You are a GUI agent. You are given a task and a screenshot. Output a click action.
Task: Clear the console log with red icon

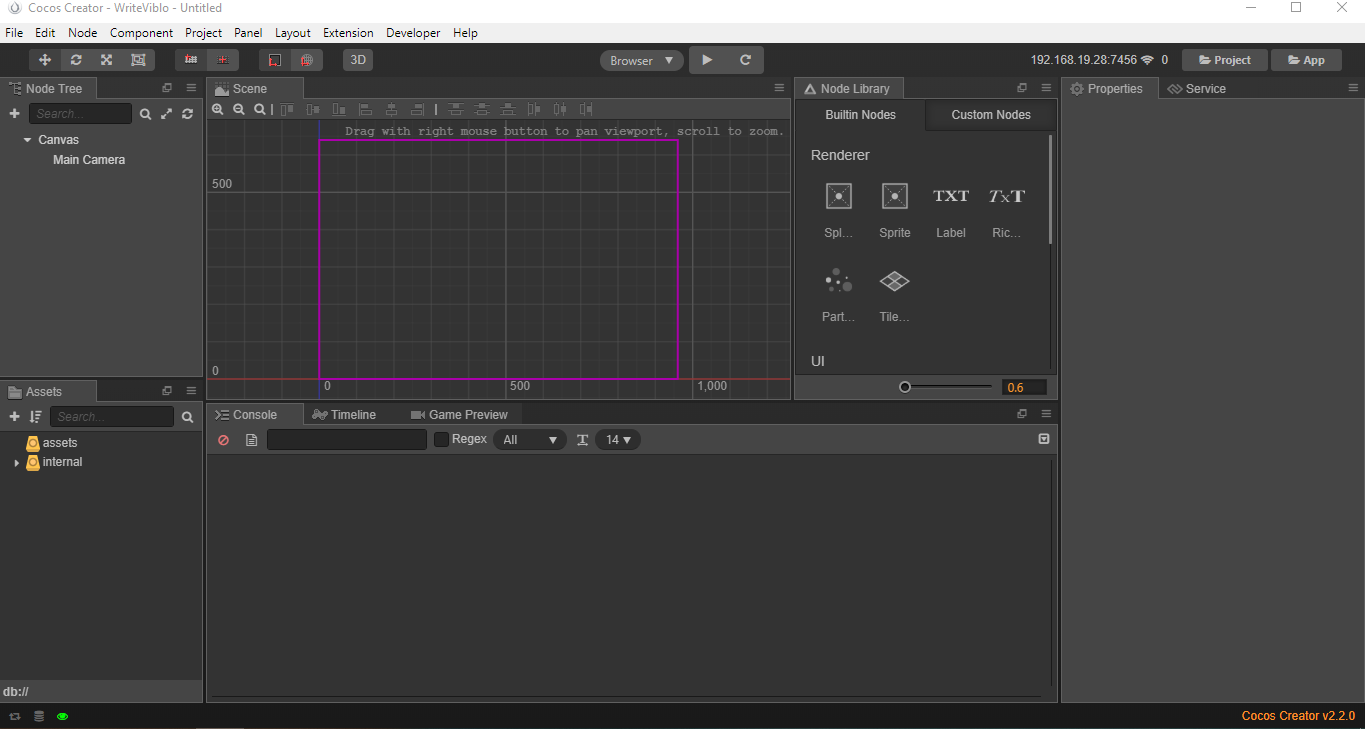click(223, 440)
